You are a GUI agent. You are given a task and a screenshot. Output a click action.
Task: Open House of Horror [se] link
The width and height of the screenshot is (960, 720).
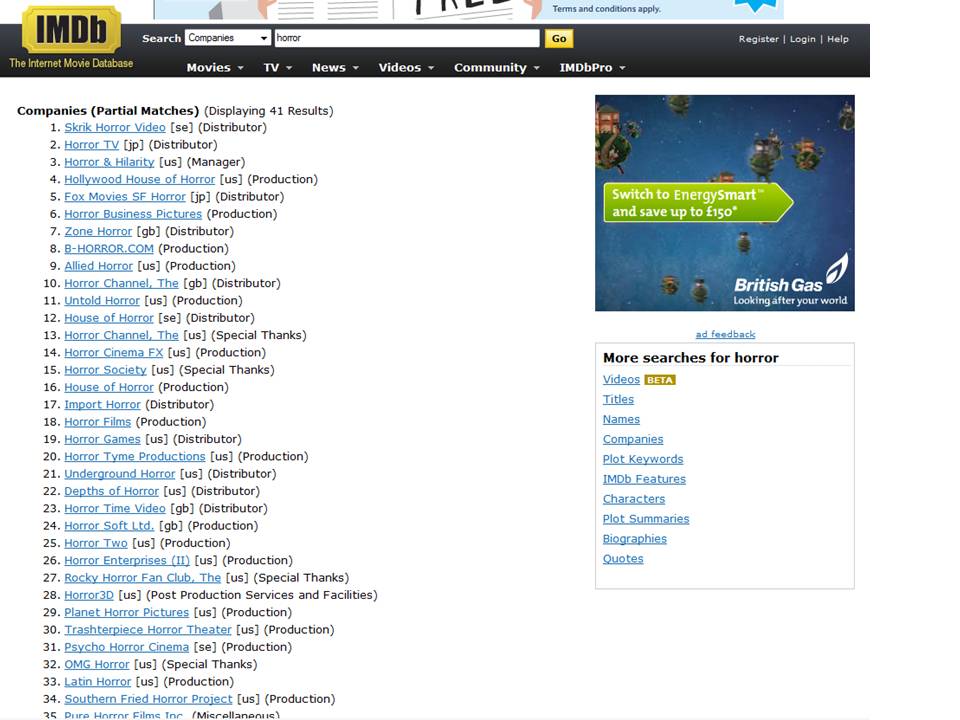click(109, 318)
